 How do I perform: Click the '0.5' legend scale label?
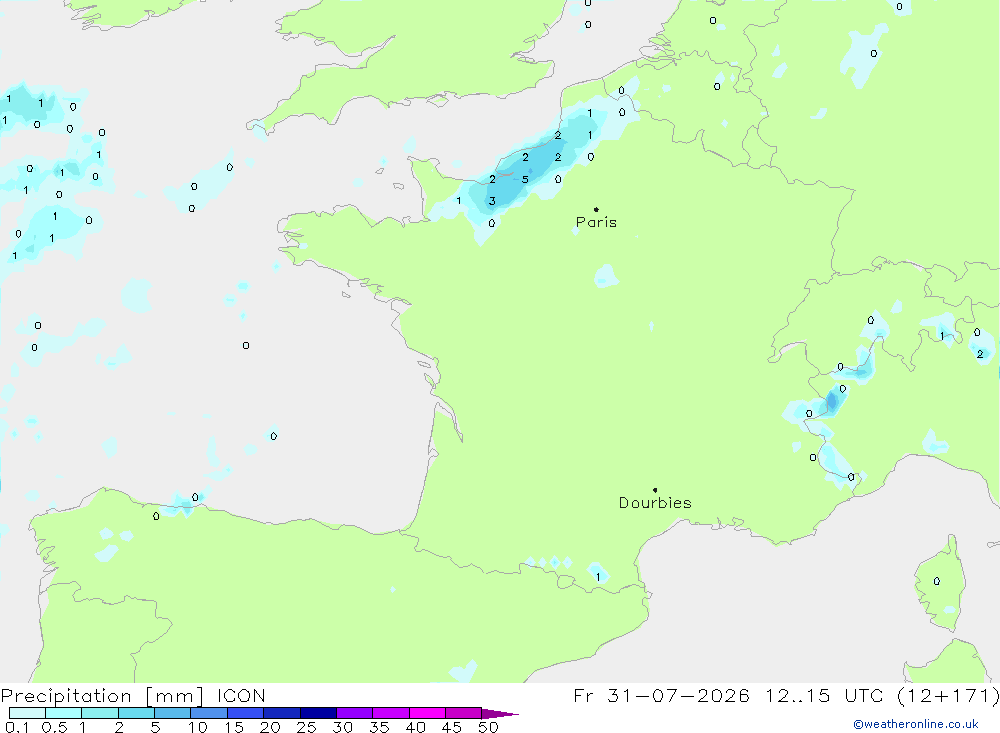[54, 727]
